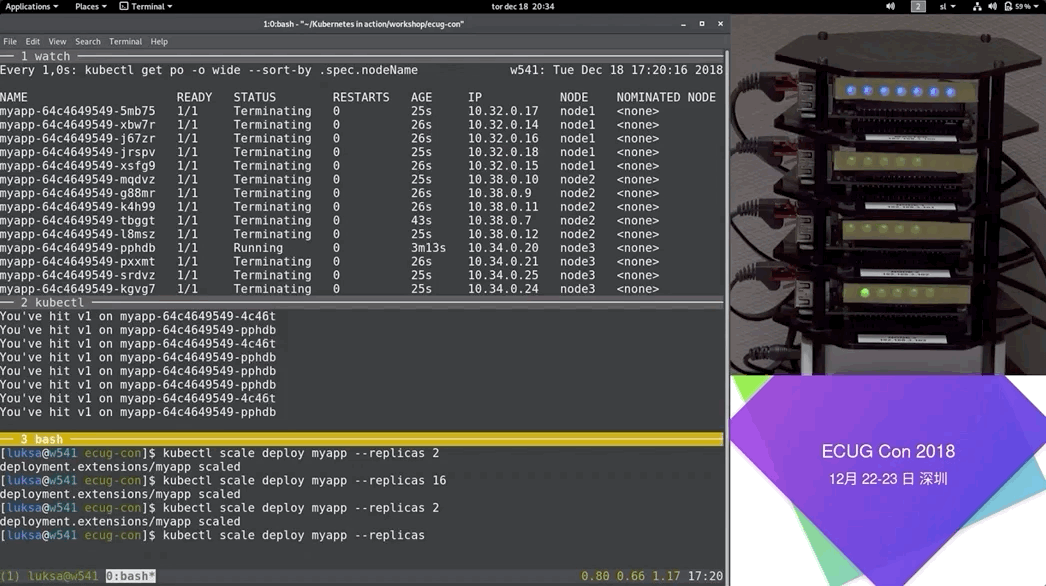1046x586 pixels.
Task: Click IP address 10.34.0.24
Action: point(502,289)
